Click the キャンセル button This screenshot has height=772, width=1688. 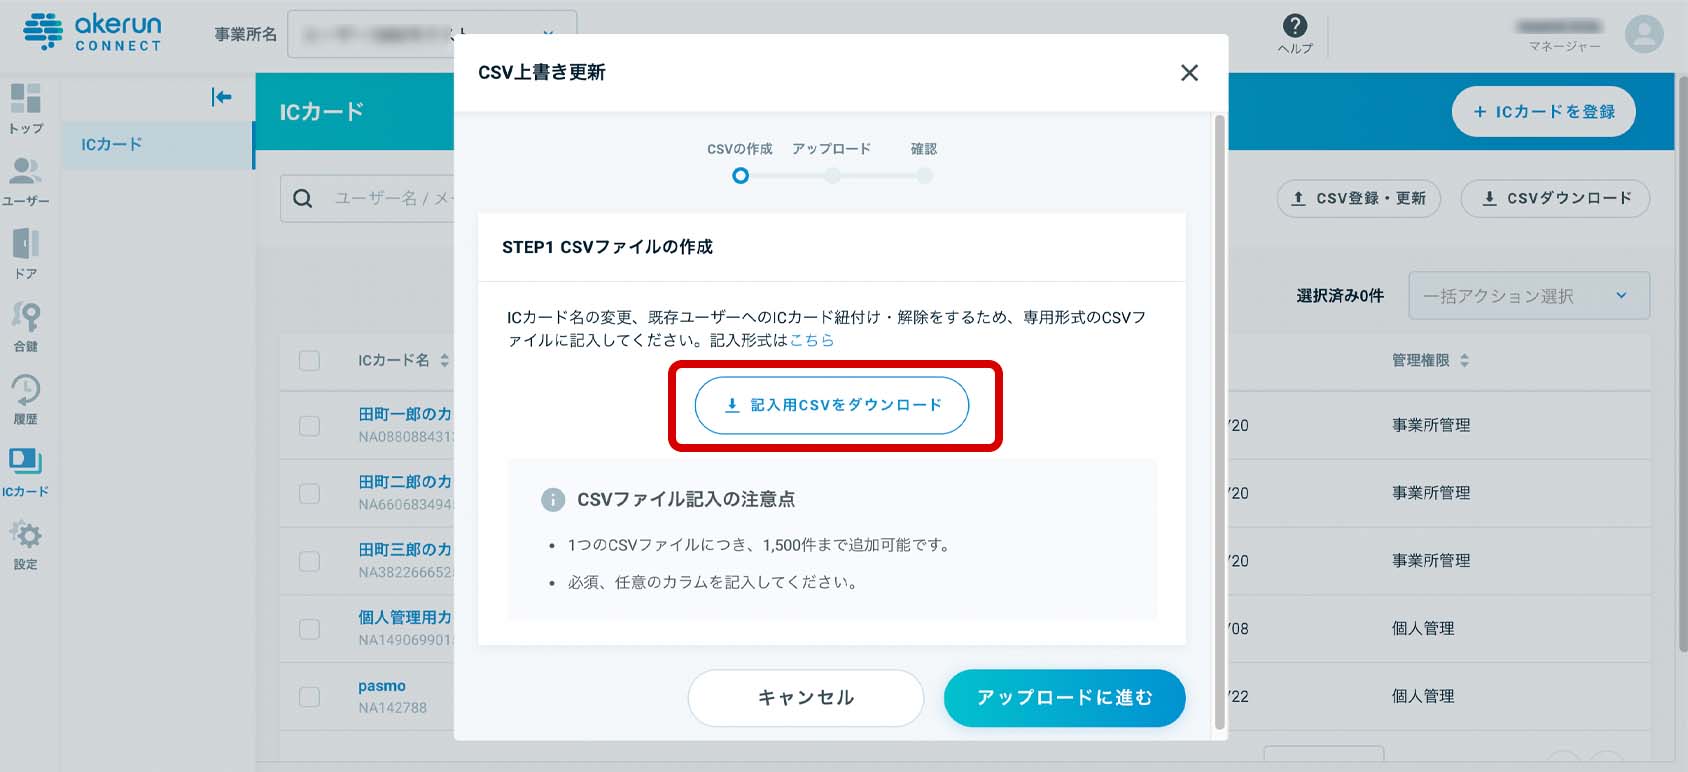coord(805,698)
